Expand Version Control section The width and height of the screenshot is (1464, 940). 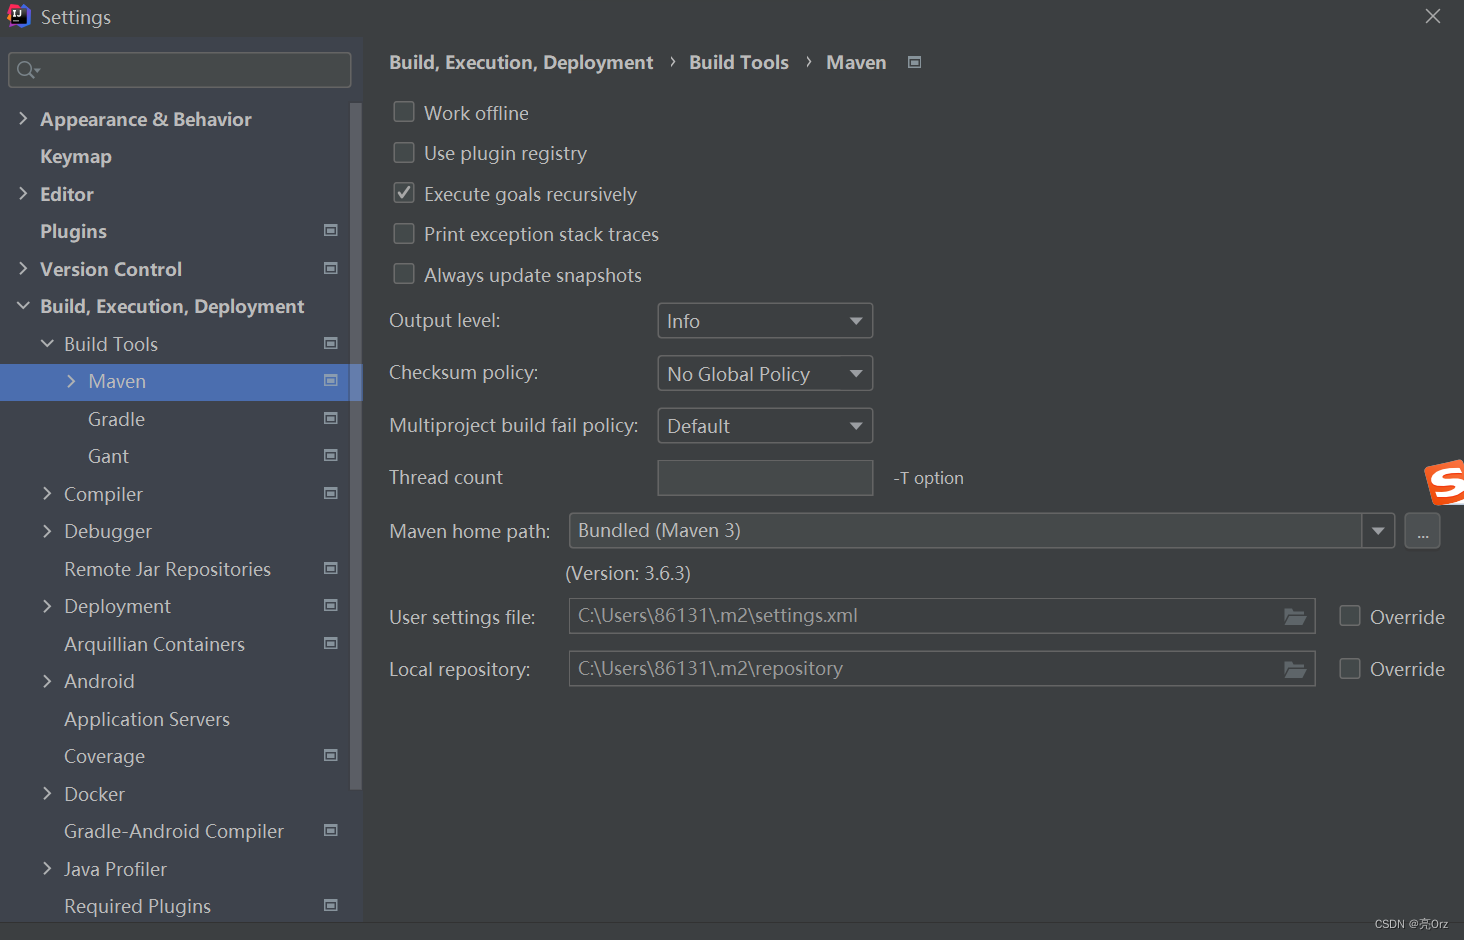[x=23, y=269]
